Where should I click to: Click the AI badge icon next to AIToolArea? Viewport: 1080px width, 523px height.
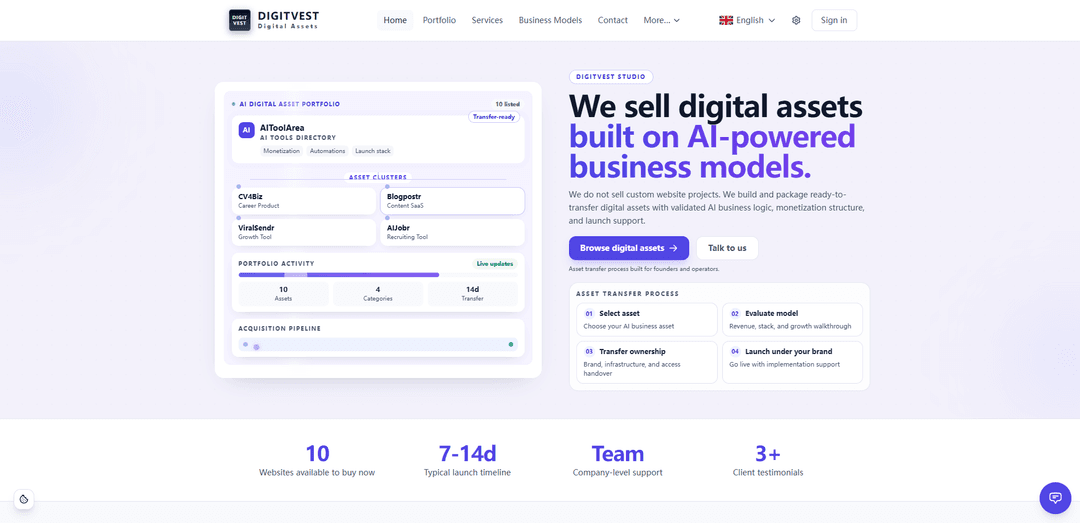point(247,130)
